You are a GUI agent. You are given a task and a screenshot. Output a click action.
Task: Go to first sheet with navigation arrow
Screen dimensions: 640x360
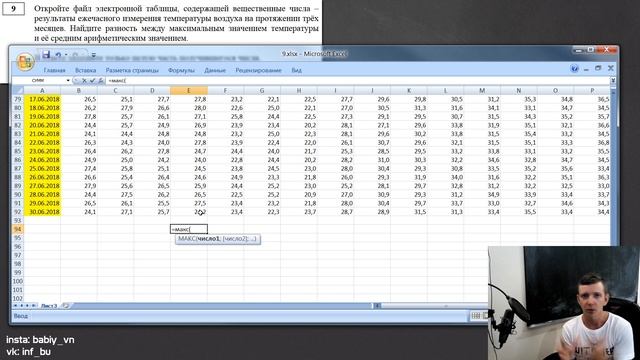(16, 306)
